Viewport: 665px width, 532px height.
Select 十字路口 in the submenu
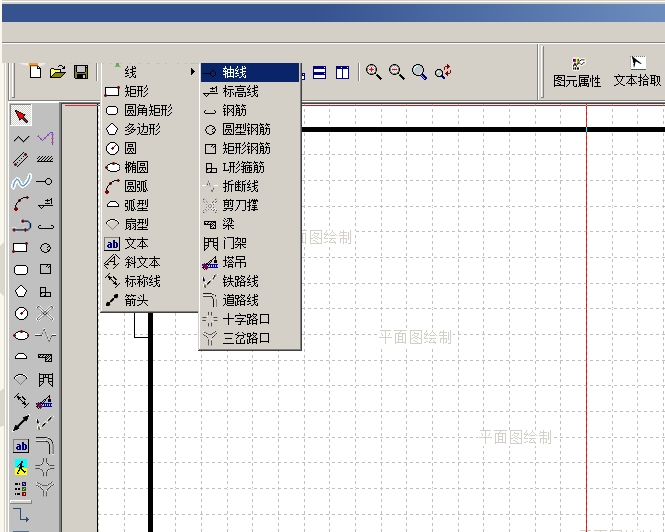[246, 319]
